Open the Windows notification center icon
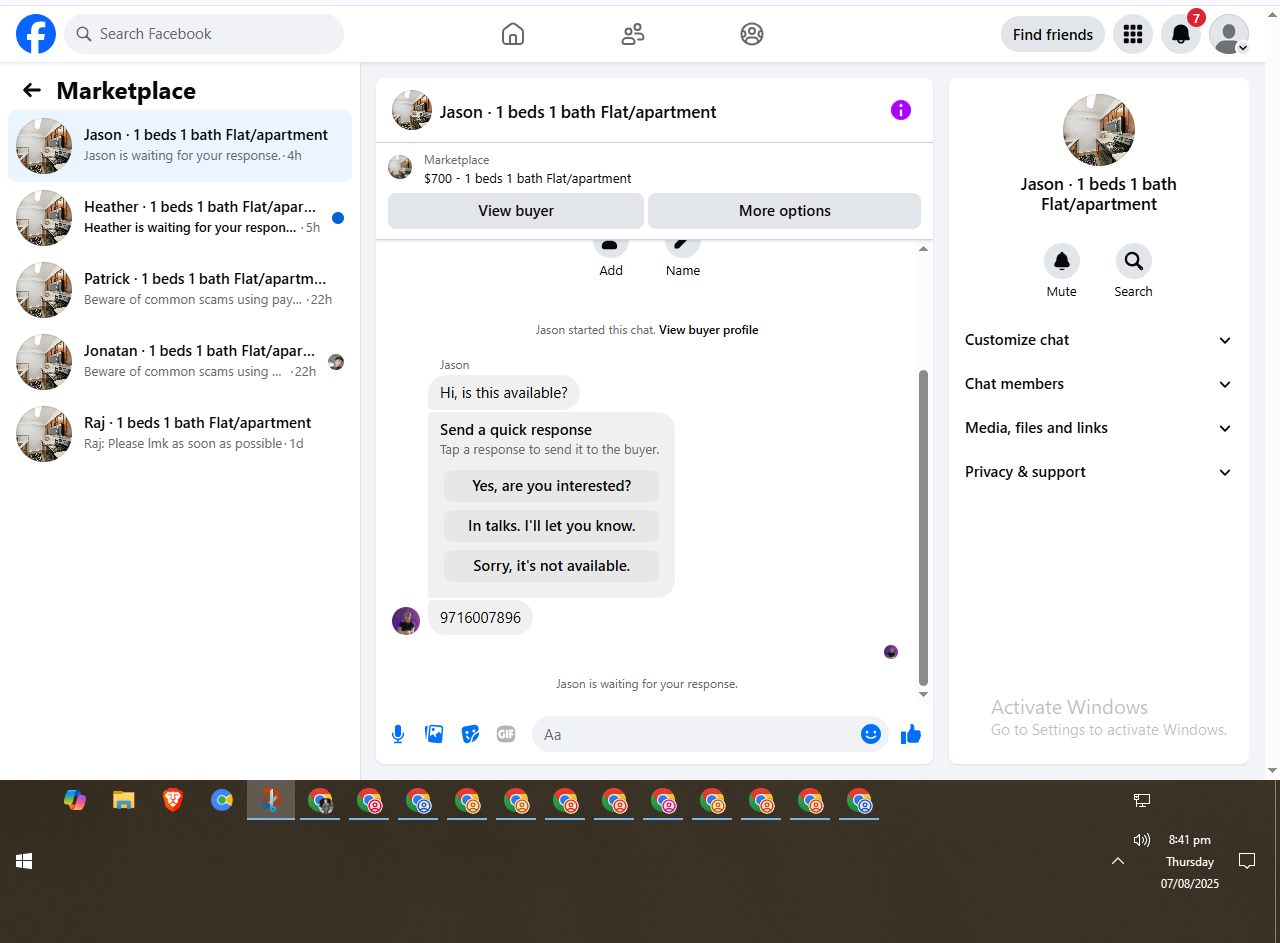The width and height of the screenshot is (1280, 943). pyautogui.click(x=1247, y=861)
